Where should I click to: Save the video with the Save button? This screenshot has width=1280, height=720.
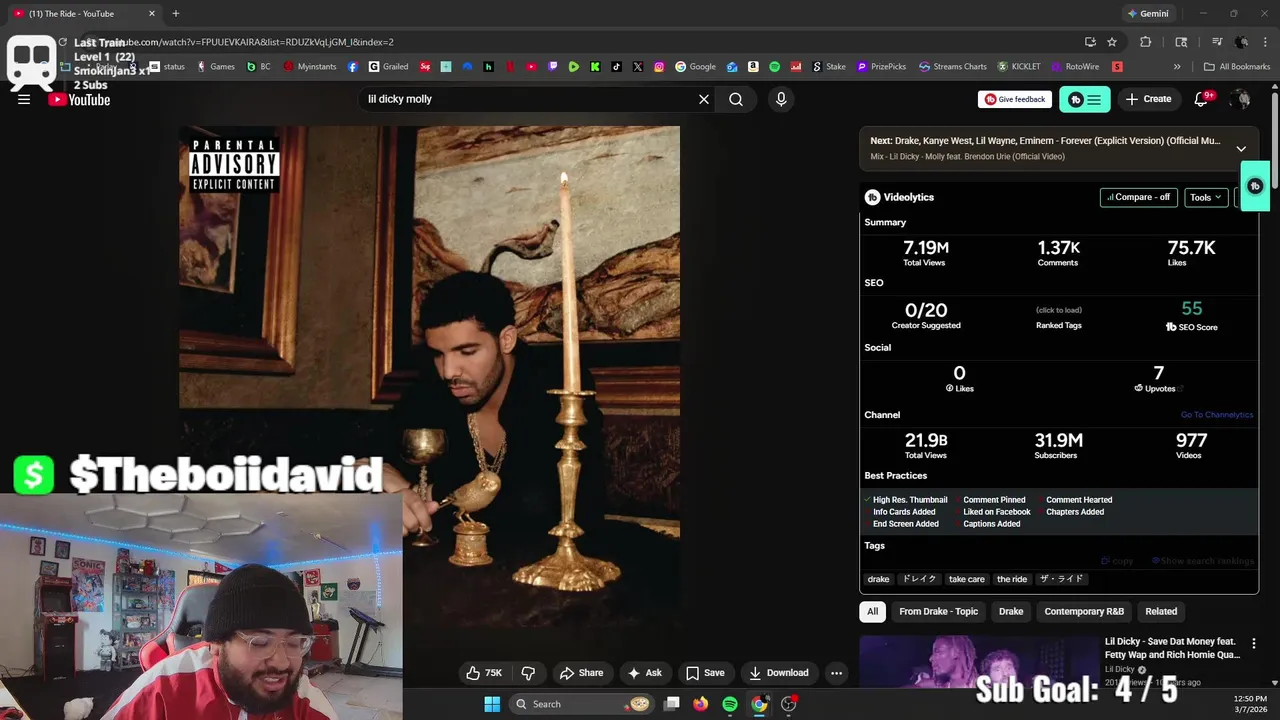[x=705, y=673]
